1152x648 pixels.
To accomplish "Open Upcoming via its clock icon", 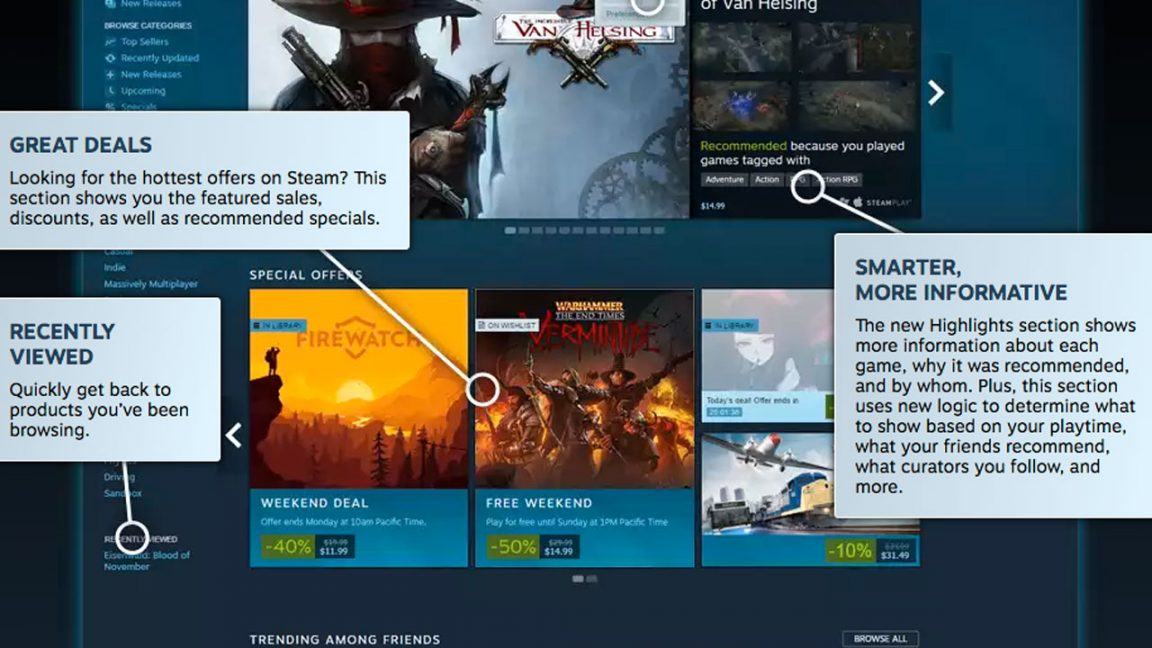I will 110,90.
